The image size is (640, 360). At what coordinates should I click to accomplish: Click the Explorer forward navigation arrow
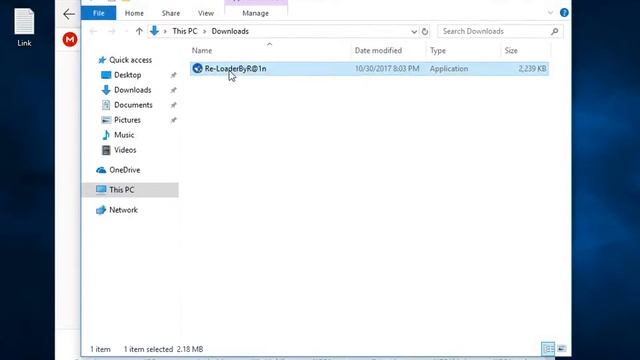click(x=111, y=31)
